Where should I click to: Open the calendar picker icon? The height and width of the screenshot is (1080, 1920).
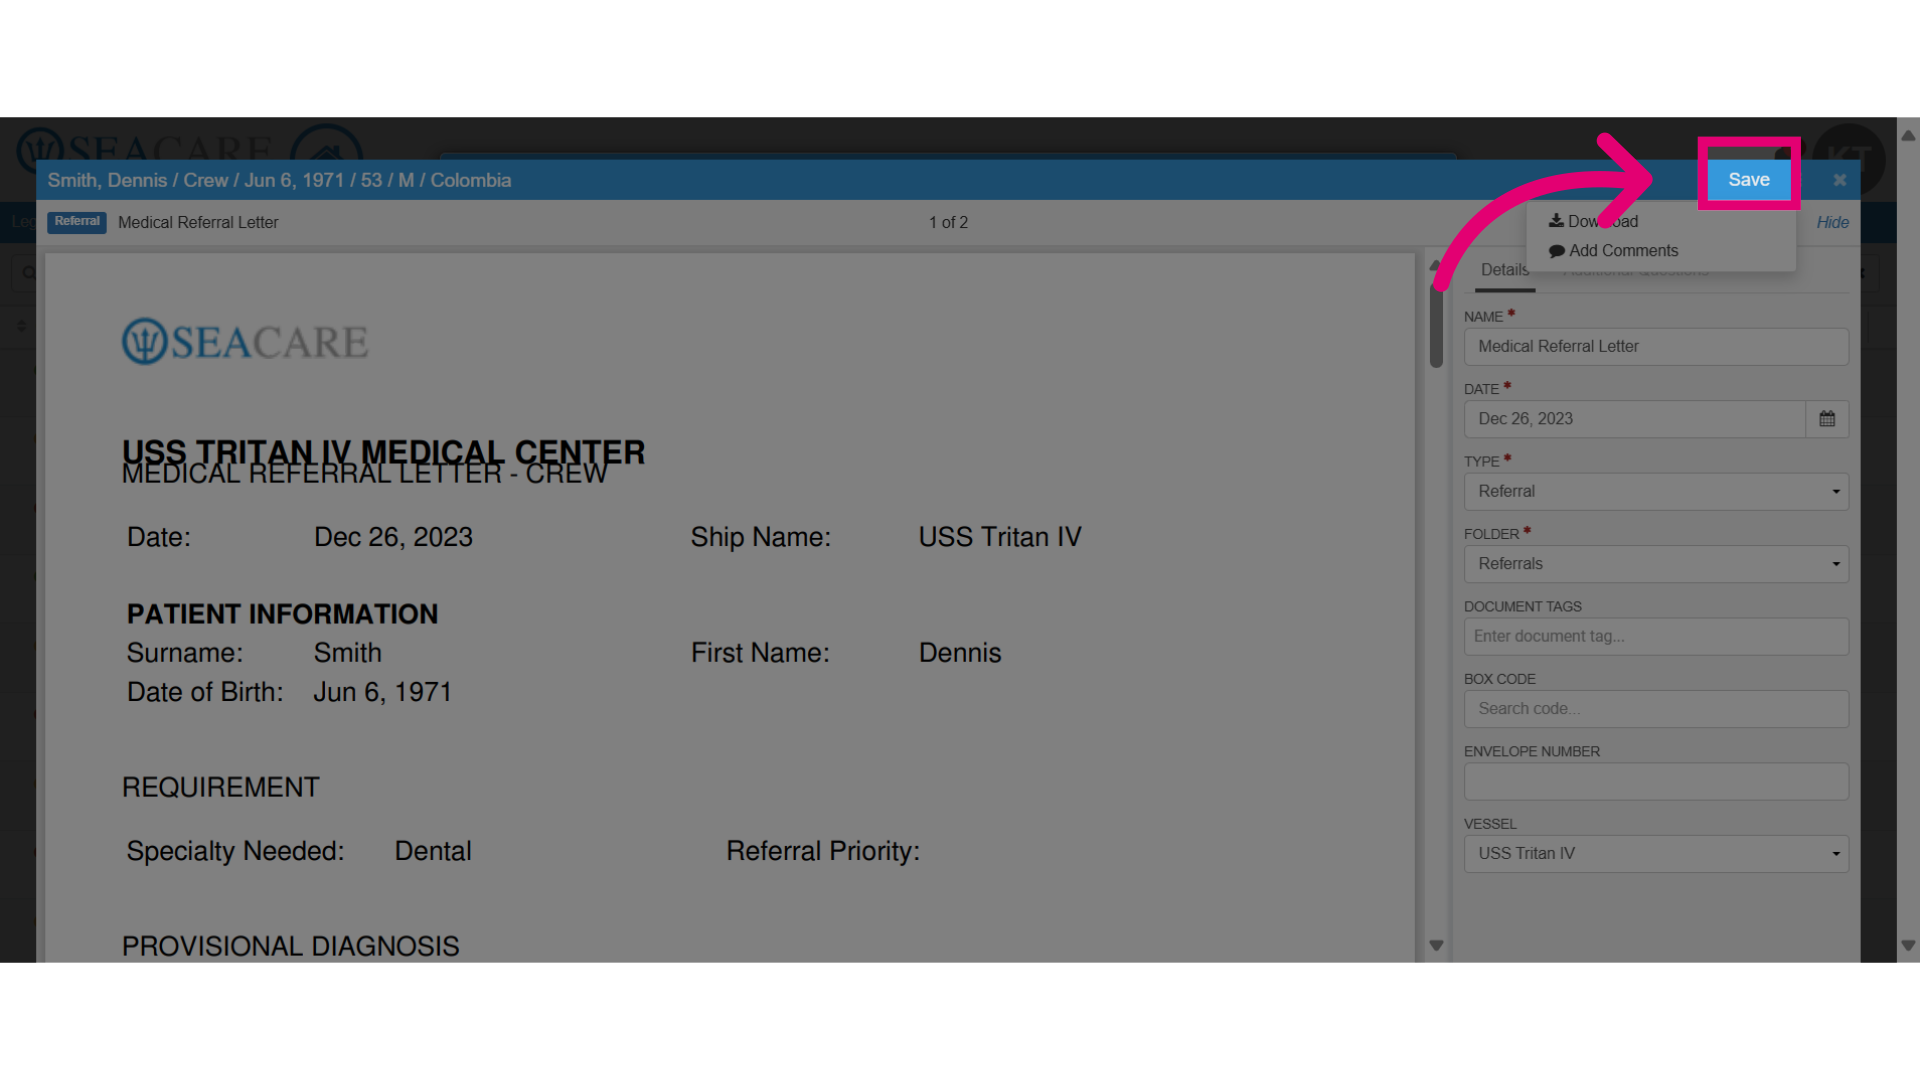1827,419
